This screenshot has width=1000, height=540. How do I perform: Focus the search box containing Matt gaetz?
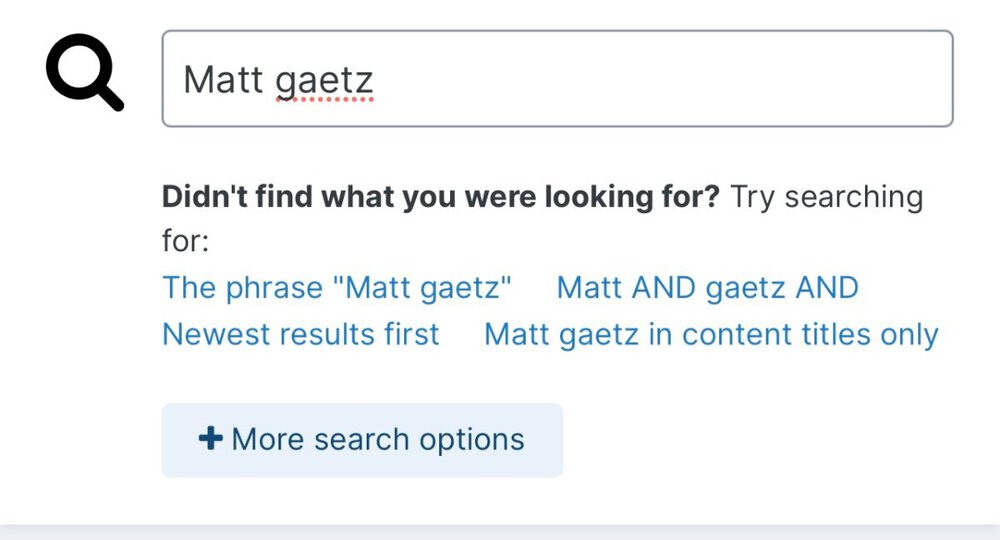point(557,79)
